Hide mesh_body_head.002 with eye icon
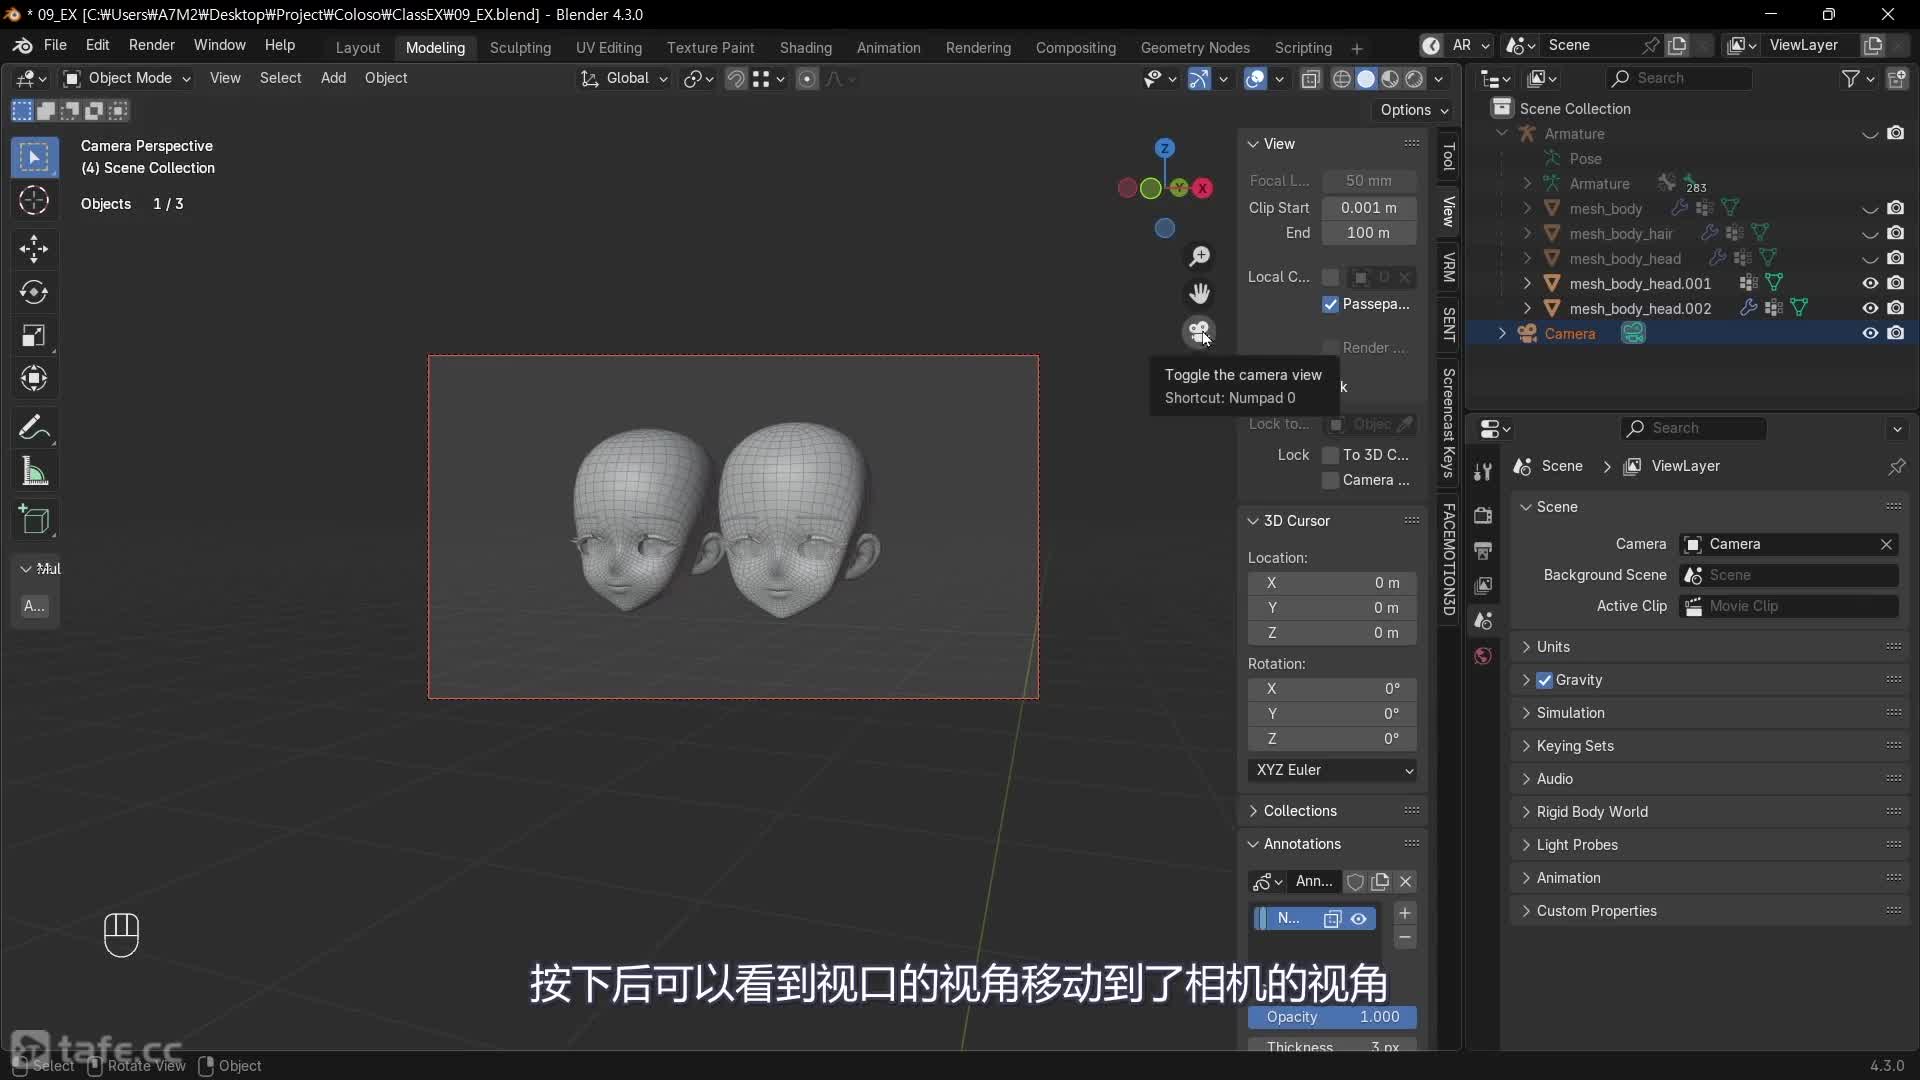 [1869, 308]
